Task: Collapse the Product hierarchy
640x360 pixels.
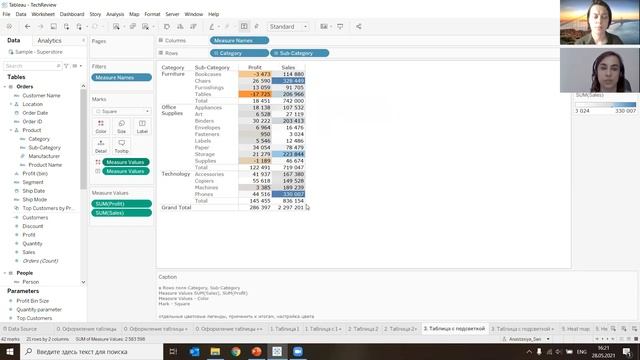Action: pyautogui.click(x=11, y=130)
